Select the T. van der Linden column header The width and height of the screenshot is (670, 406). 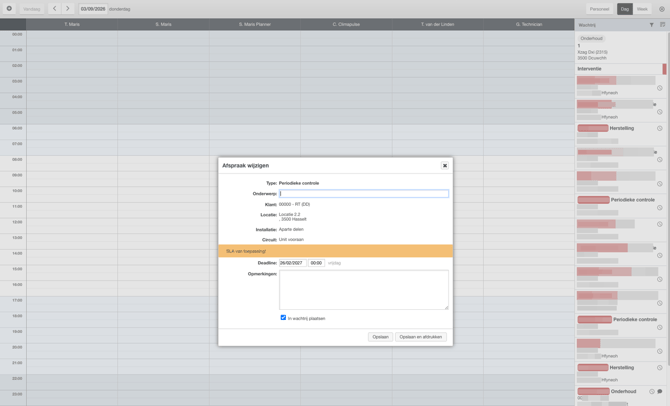438,24
